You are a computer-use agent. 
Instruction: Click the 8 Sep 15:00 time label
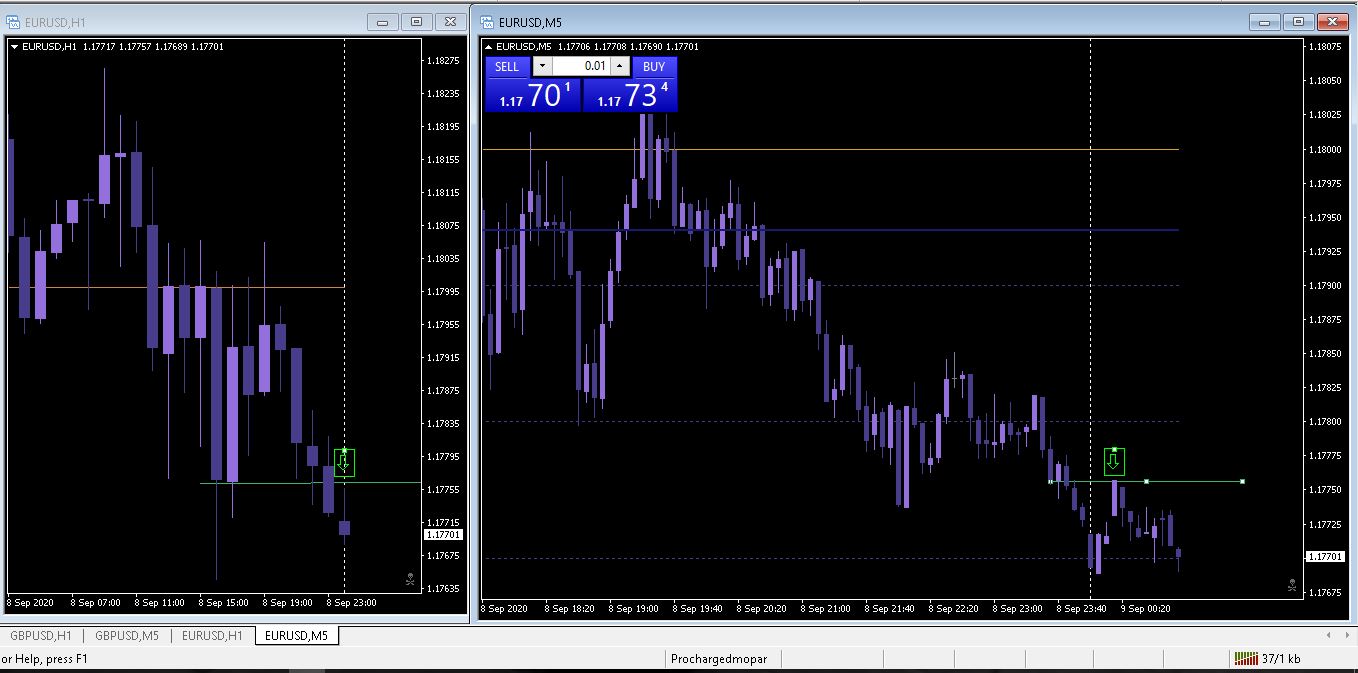pos(223,603)
